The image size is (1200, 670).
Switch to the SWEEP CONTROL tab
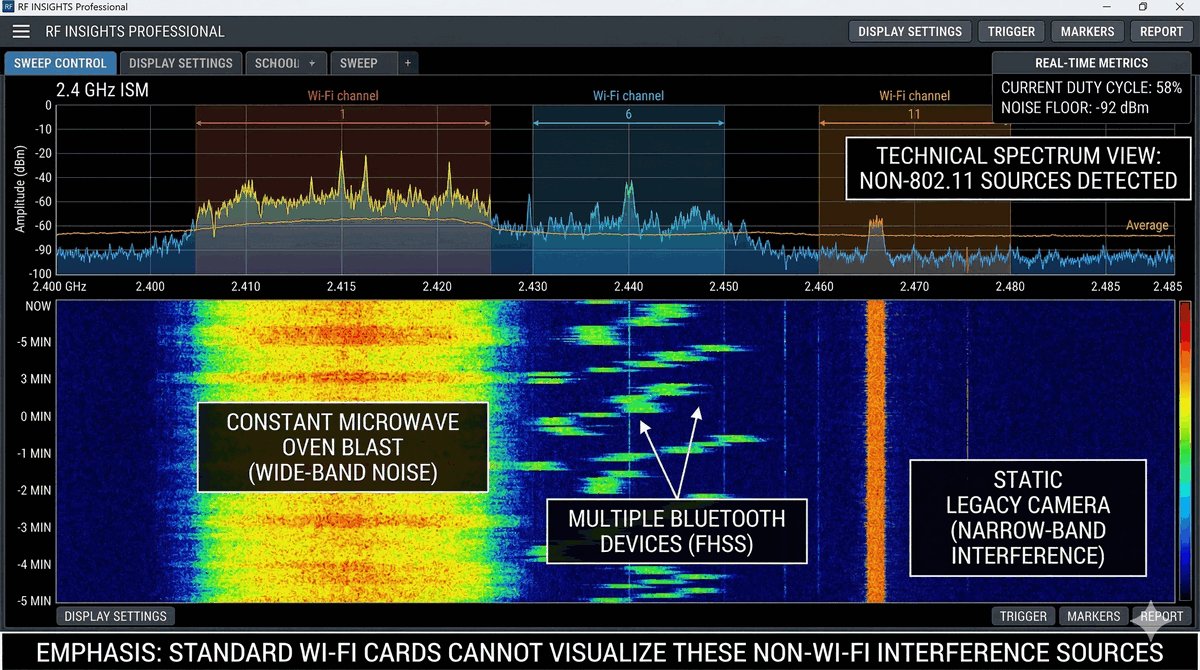[60, 63]
